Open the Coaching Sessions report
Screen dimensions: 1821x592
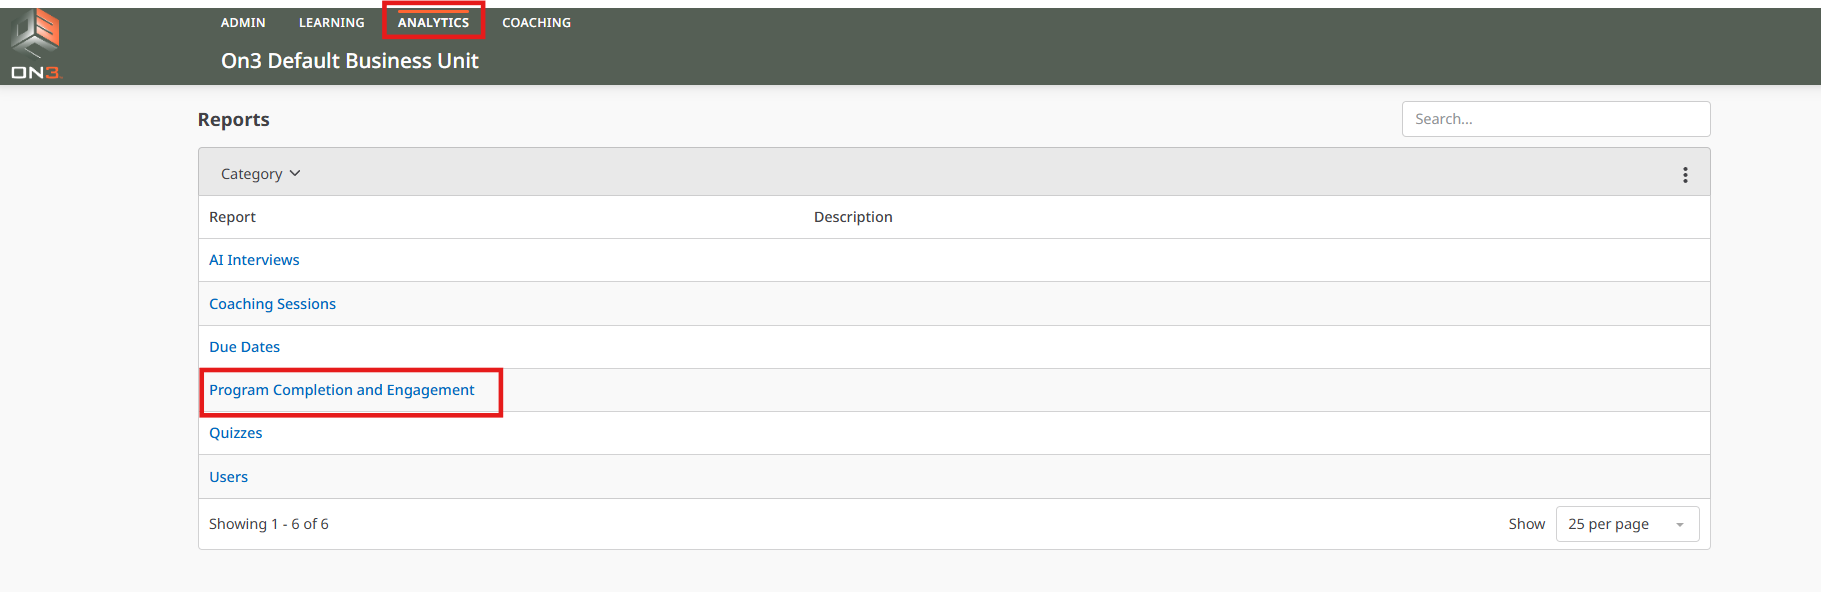pos(272,304)
